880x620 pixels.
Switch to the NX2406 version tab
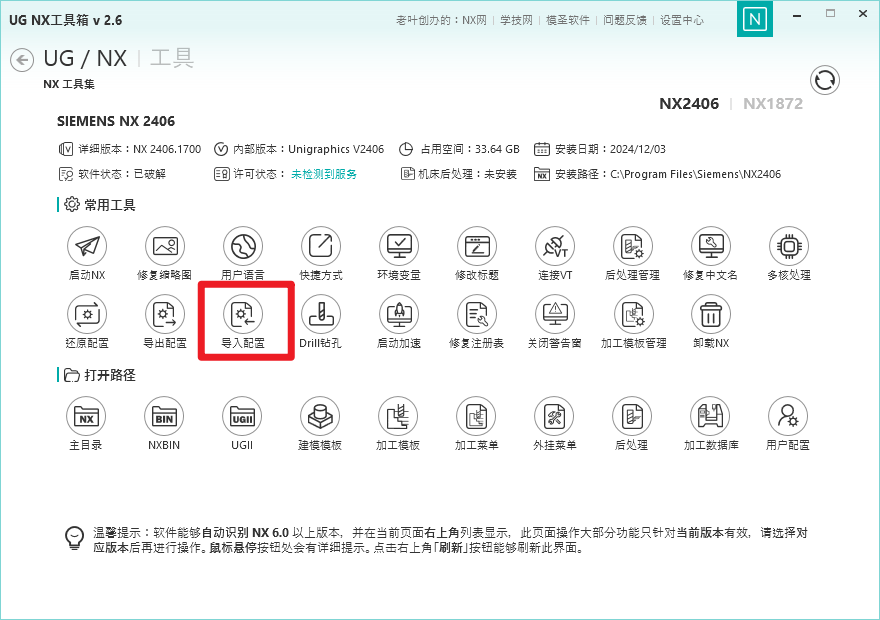click(x=689, y=104)
